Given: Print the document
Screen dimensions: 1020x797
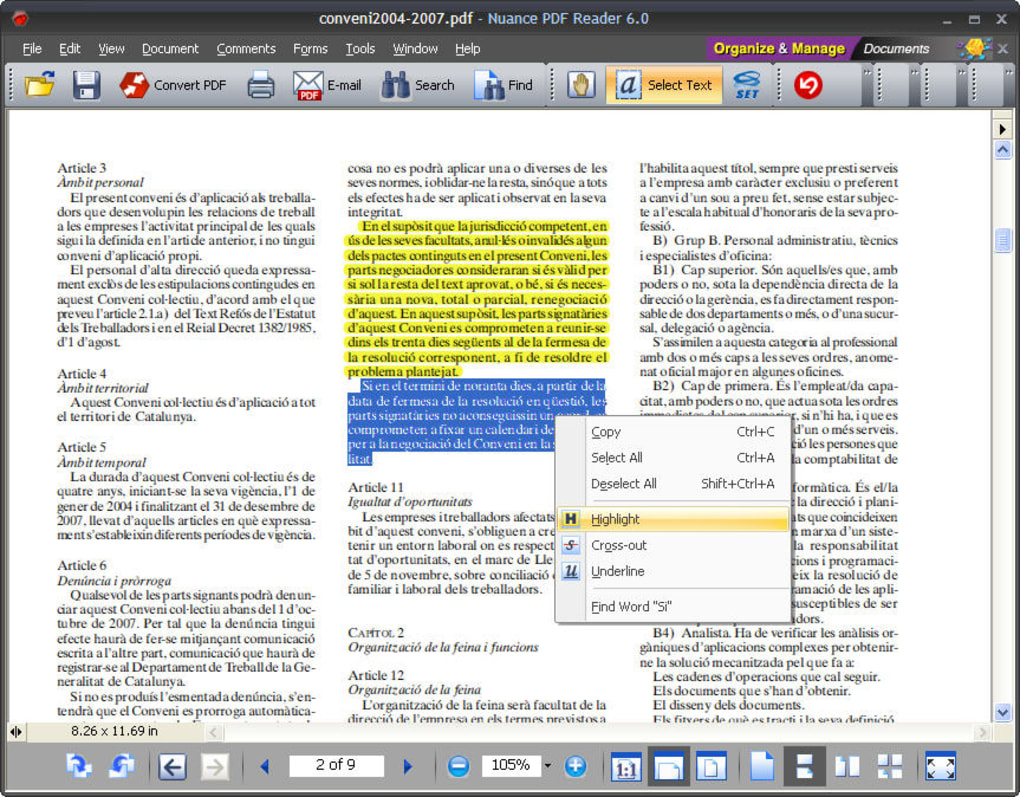Looking at the screenshot, I should (259, 85).
